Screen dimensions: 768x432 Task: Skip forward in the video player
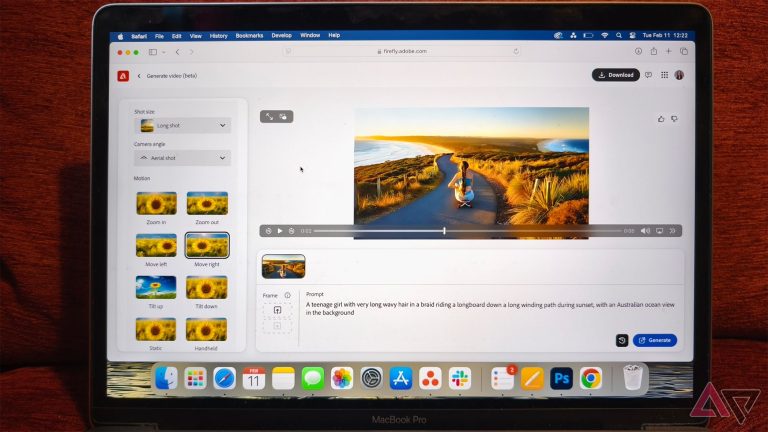click(x=291, y=231)
